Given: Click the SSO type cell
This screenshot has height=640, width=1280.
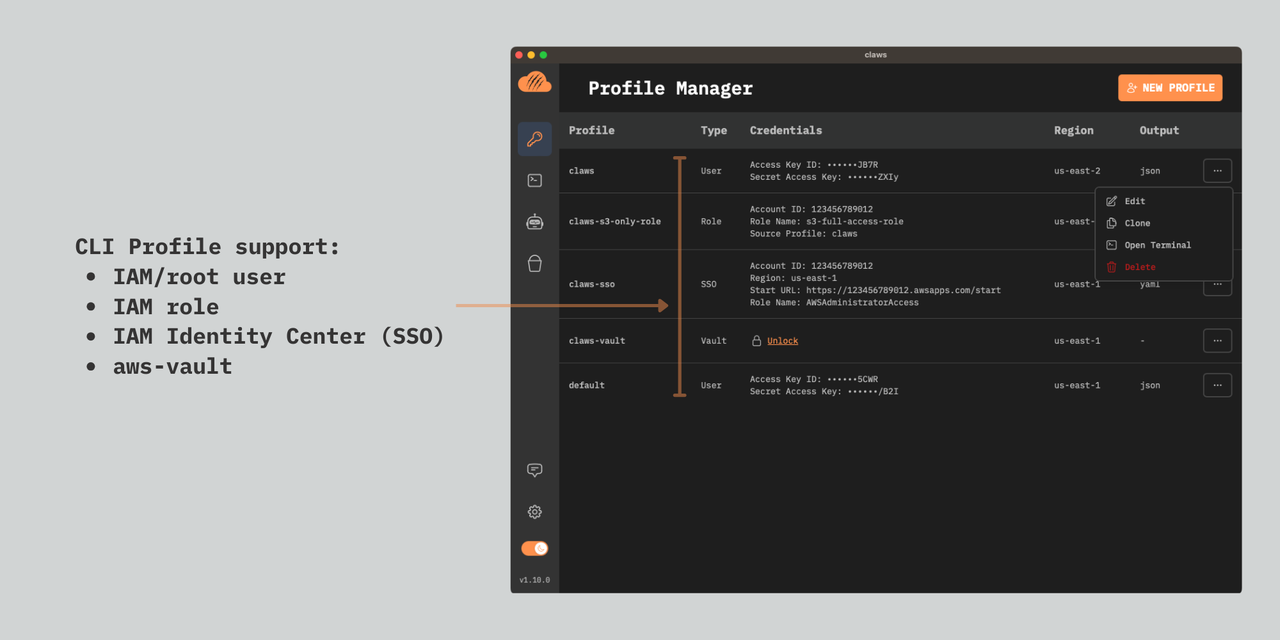Looking at the screenshot, I should point(709,284).
